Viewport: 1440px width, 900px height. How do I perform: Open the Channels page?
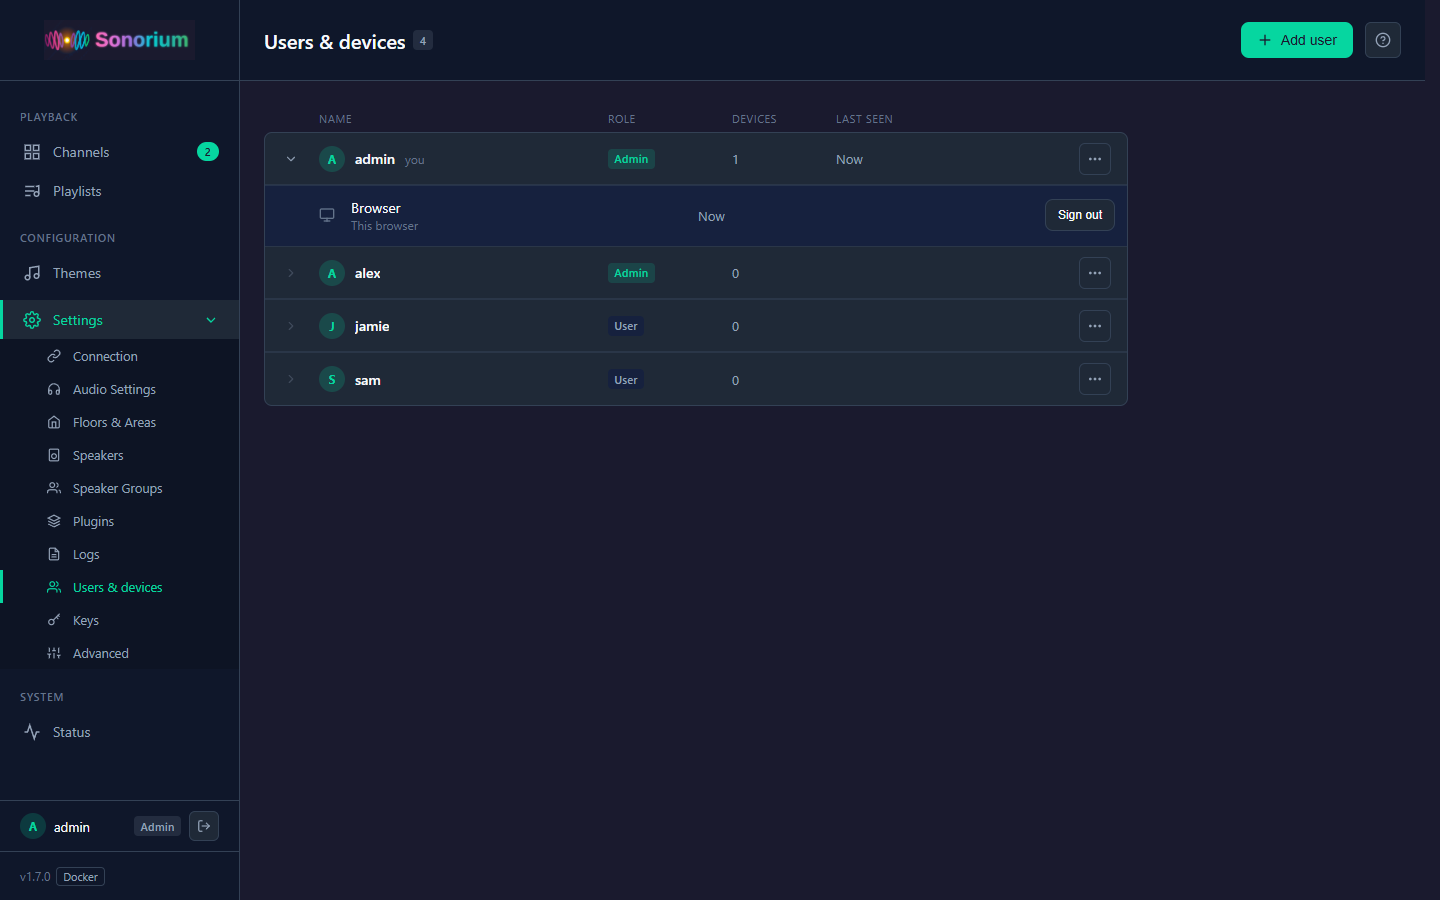tap(120, 152)
